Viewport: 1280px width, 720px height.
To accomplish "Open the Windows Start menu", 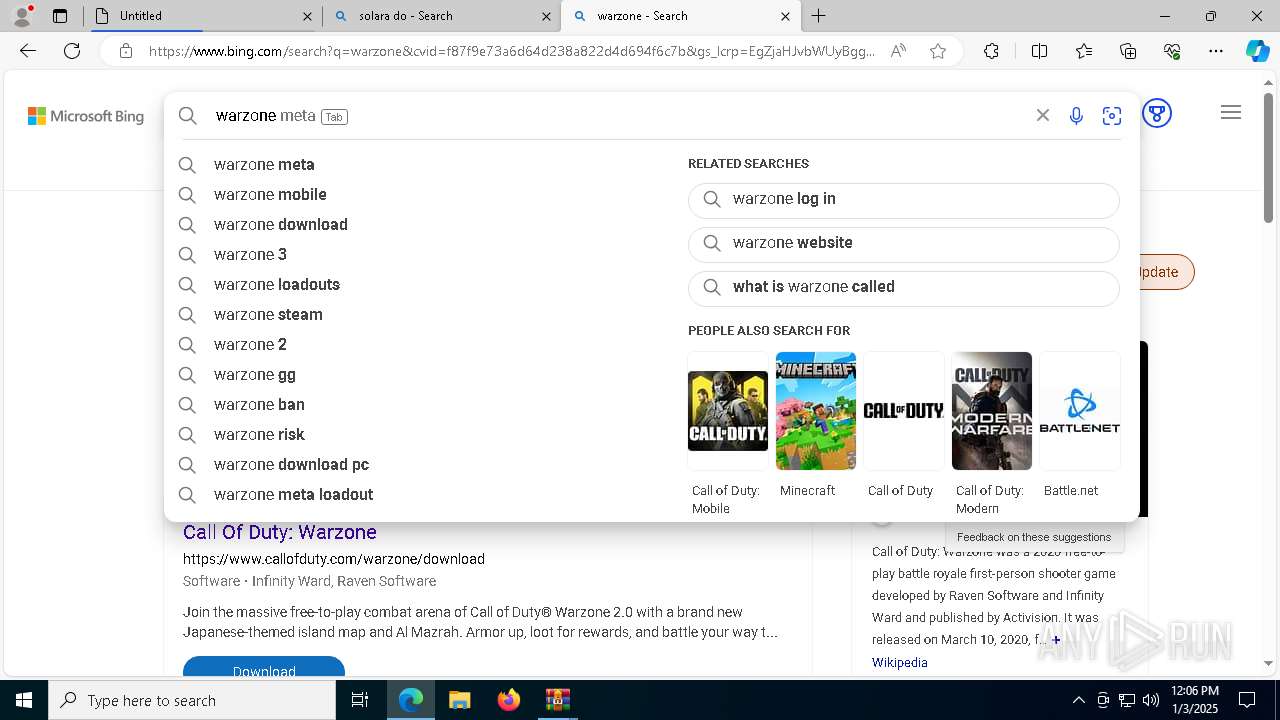I will point(24,700).
